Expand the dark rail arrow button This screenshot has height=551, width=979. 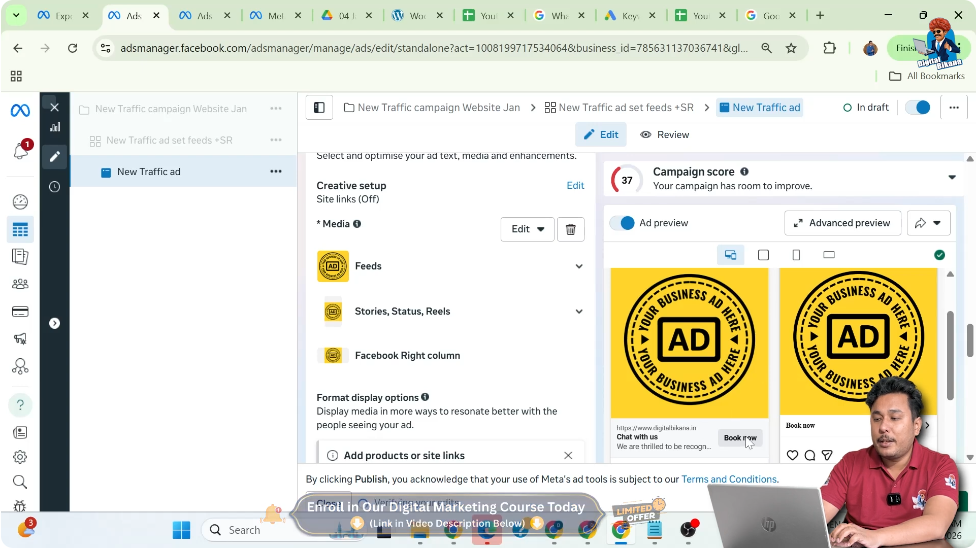click(54, 323)
